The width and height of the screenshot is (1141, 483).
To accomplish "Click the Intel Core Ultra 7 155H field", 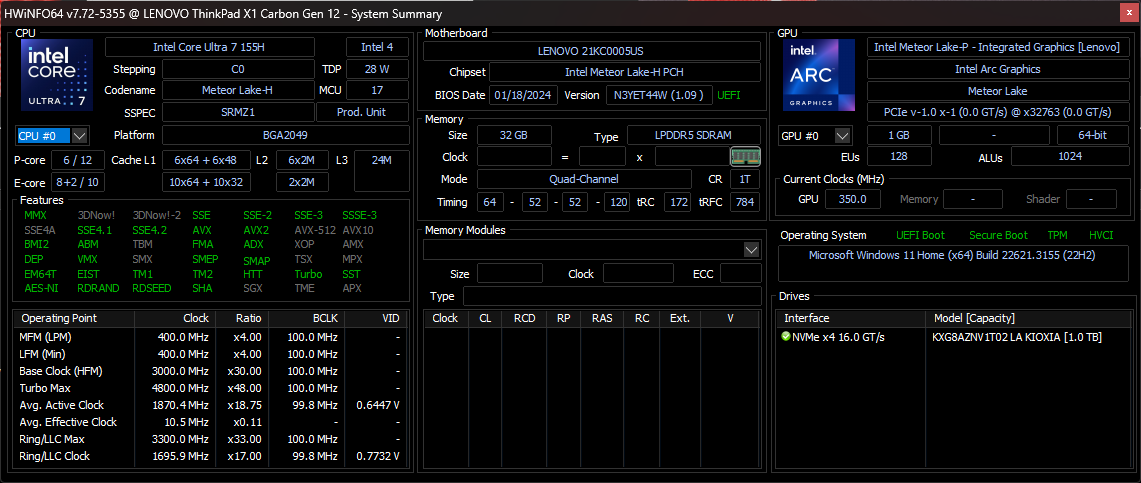I will [x=210, y=47].
